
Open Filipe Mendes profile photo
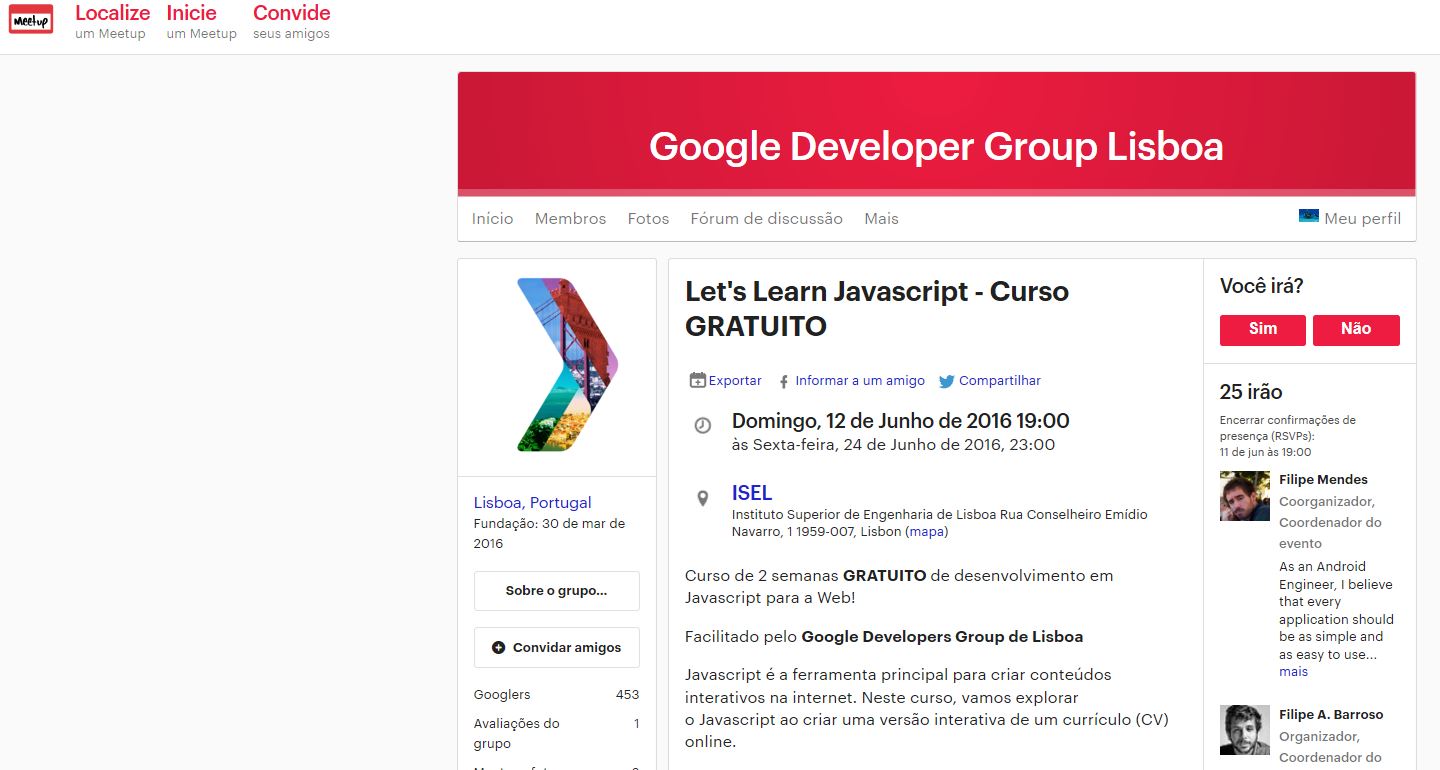tap(1245, 496)
